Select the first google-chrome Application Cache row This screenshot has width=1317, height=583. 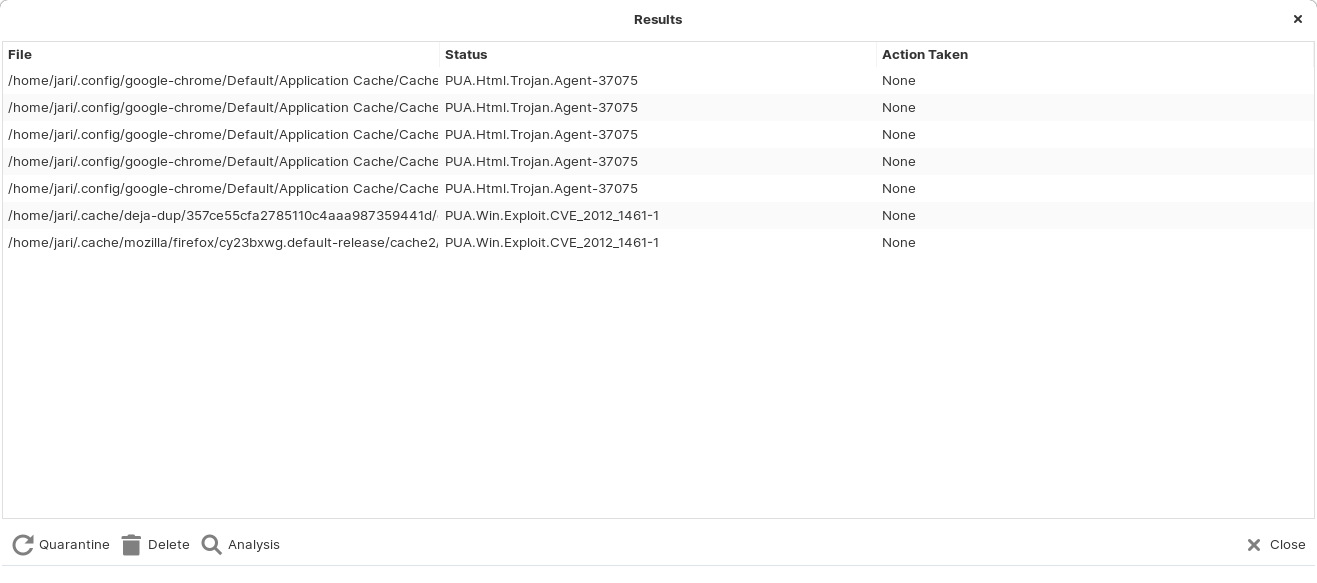click(223, 81)
